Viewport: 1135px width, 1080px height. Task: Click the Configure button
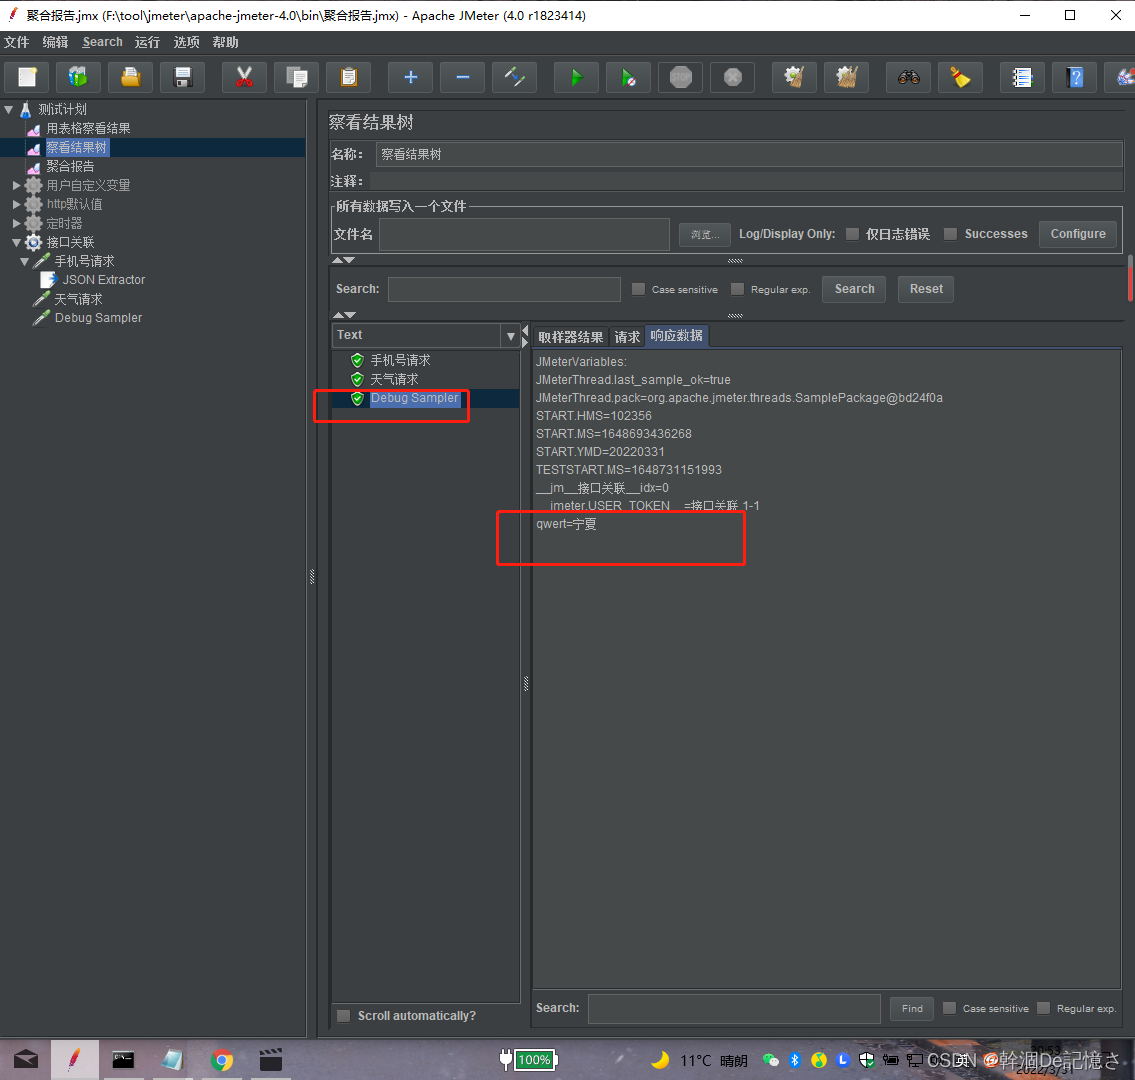pyautogui.click(x=1078, y=234)
